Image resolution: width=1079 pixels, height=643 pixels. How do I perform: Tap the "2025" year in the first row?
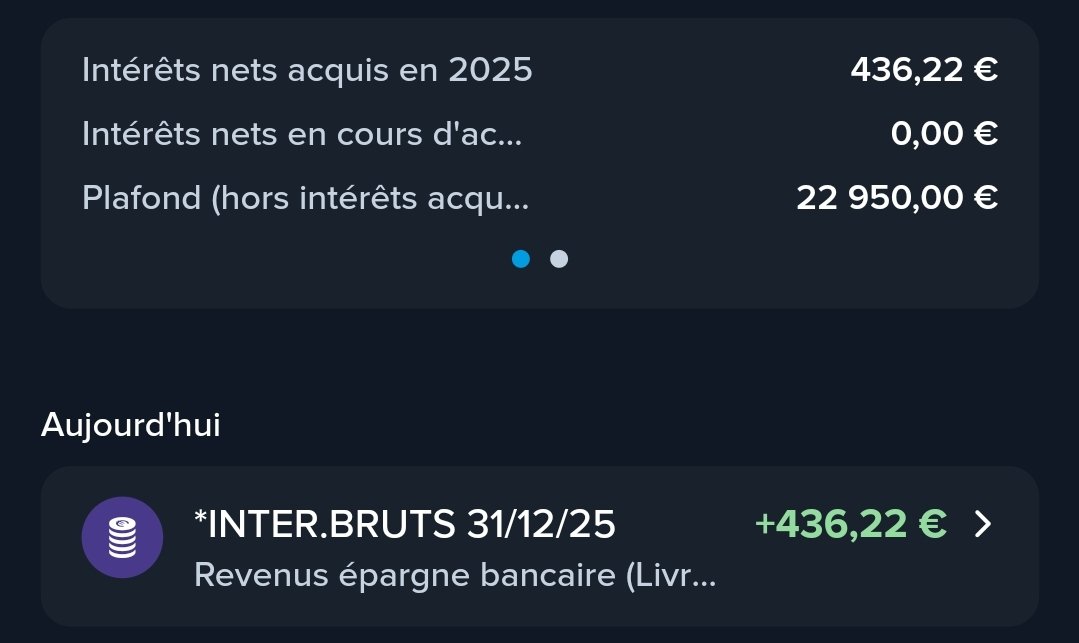tap(490, 70)
